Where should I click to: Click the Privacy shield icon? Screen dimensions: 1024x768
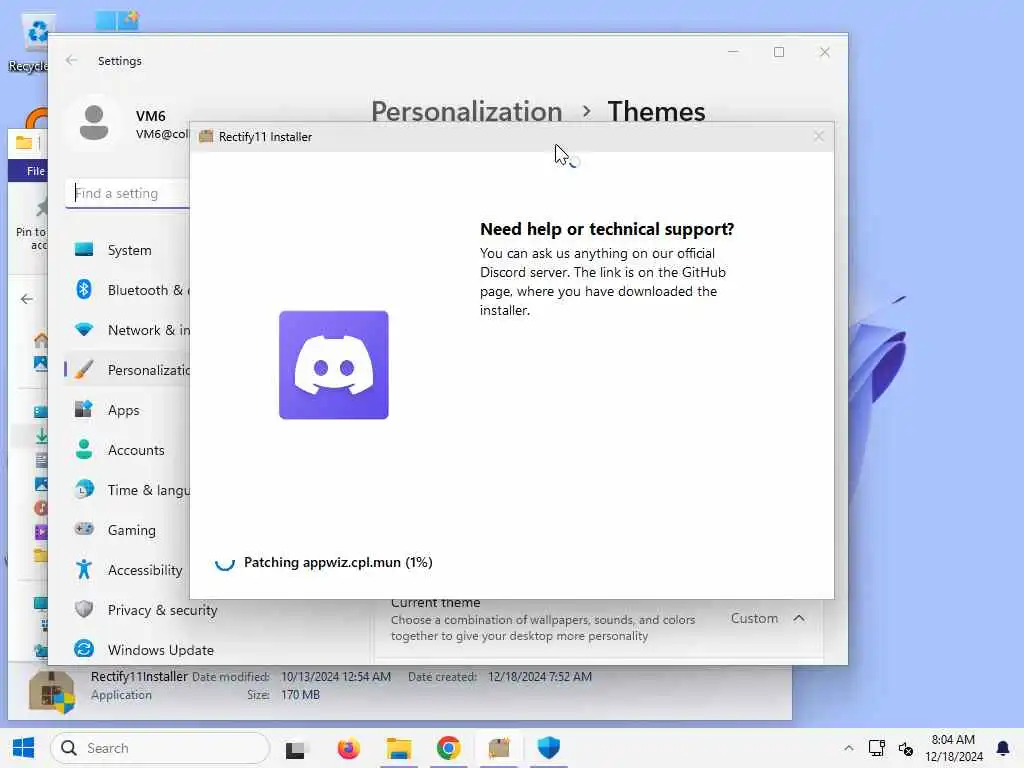click(x=84, y=609)
